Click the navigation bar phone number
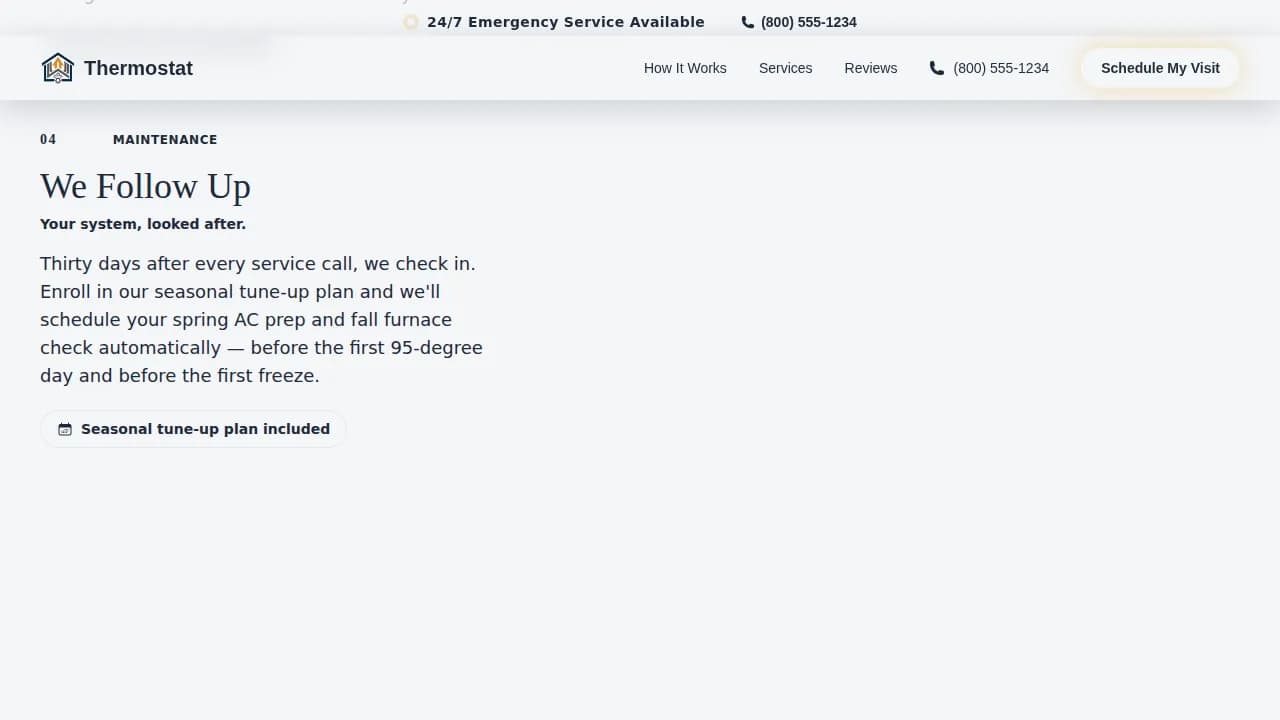Screen dimensions: 1280x720 pyautogui.click(x=1001, y=68)
